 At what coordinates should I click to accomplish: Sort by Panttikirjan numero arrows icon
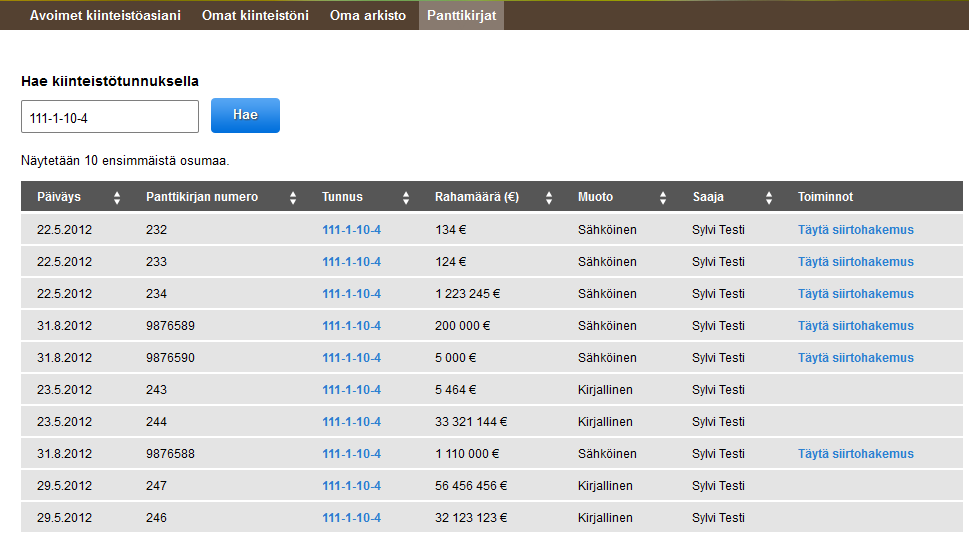(x=293, y=198)
